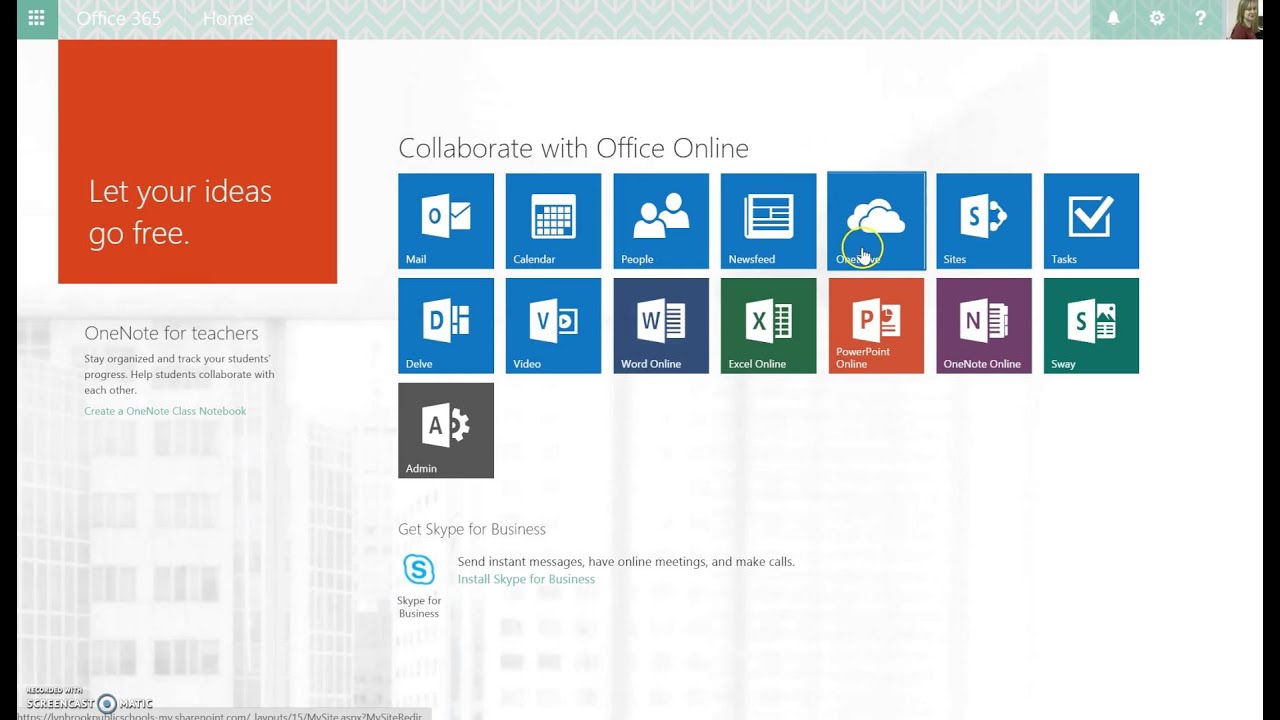The height and width of the screenshot is (720, 1280).
Task: Open the Newsfeed tile
Action: tap(768, 221)
